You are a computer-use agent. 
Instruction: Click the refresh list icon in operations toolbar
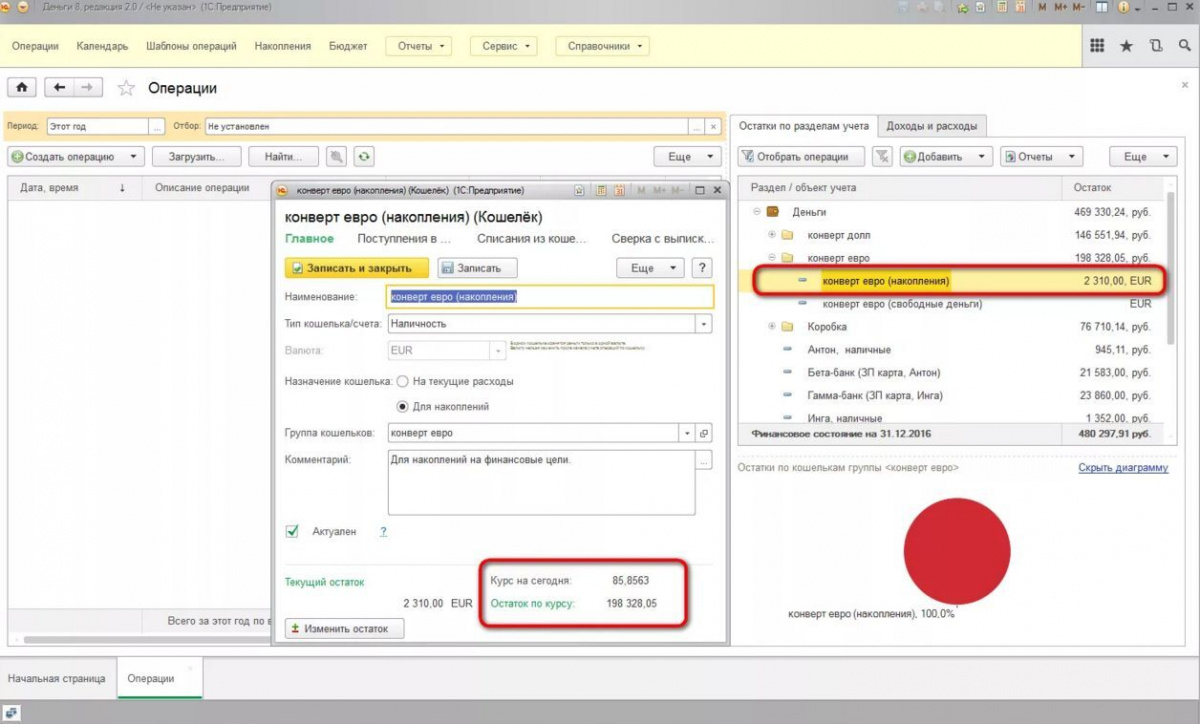[364, 157]
